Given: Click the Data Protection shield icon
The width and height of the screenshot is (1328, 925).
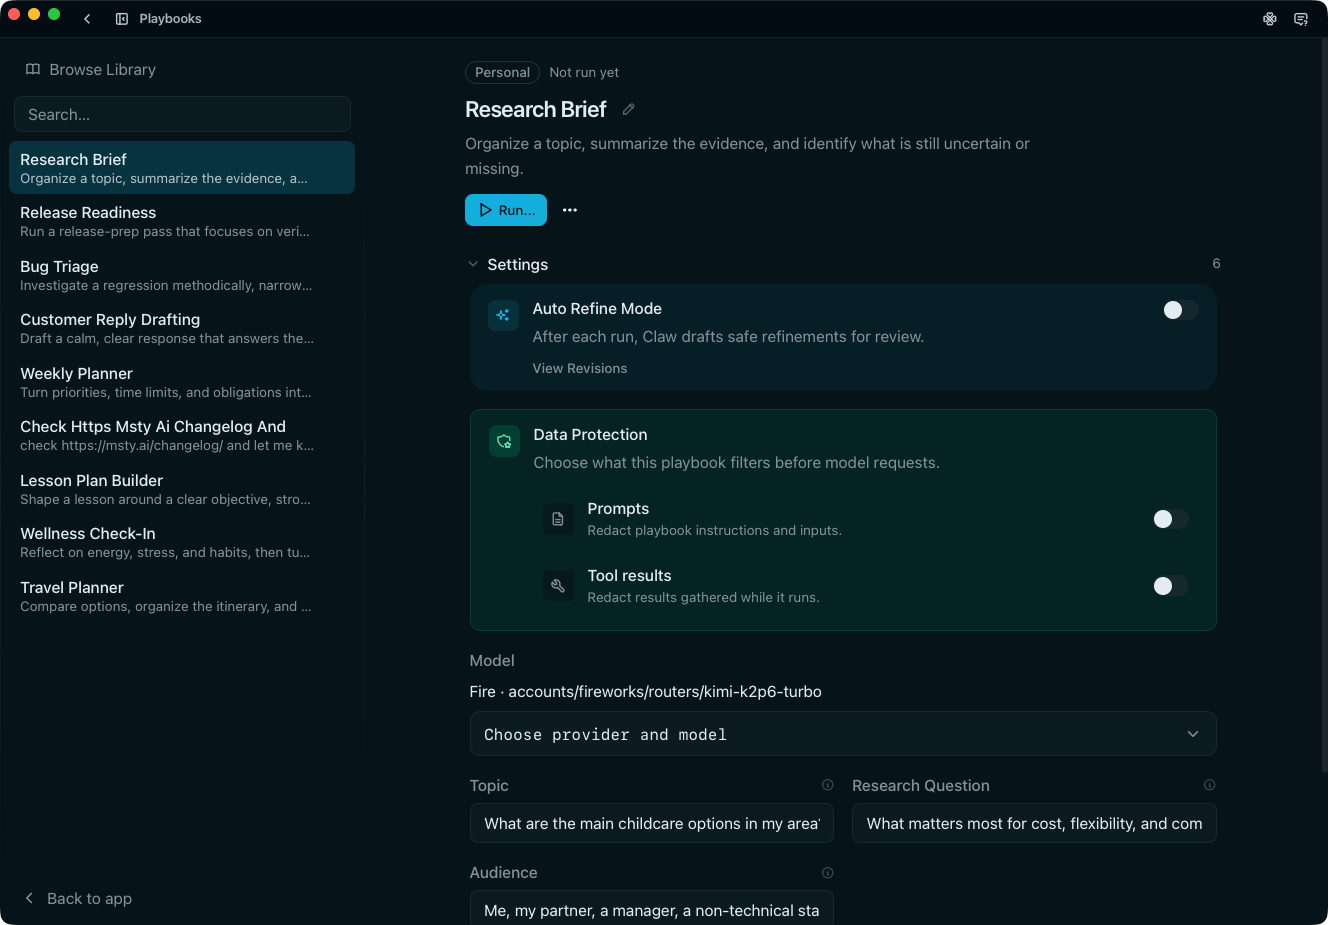Looking at the screenshot, I should point(504,441).
